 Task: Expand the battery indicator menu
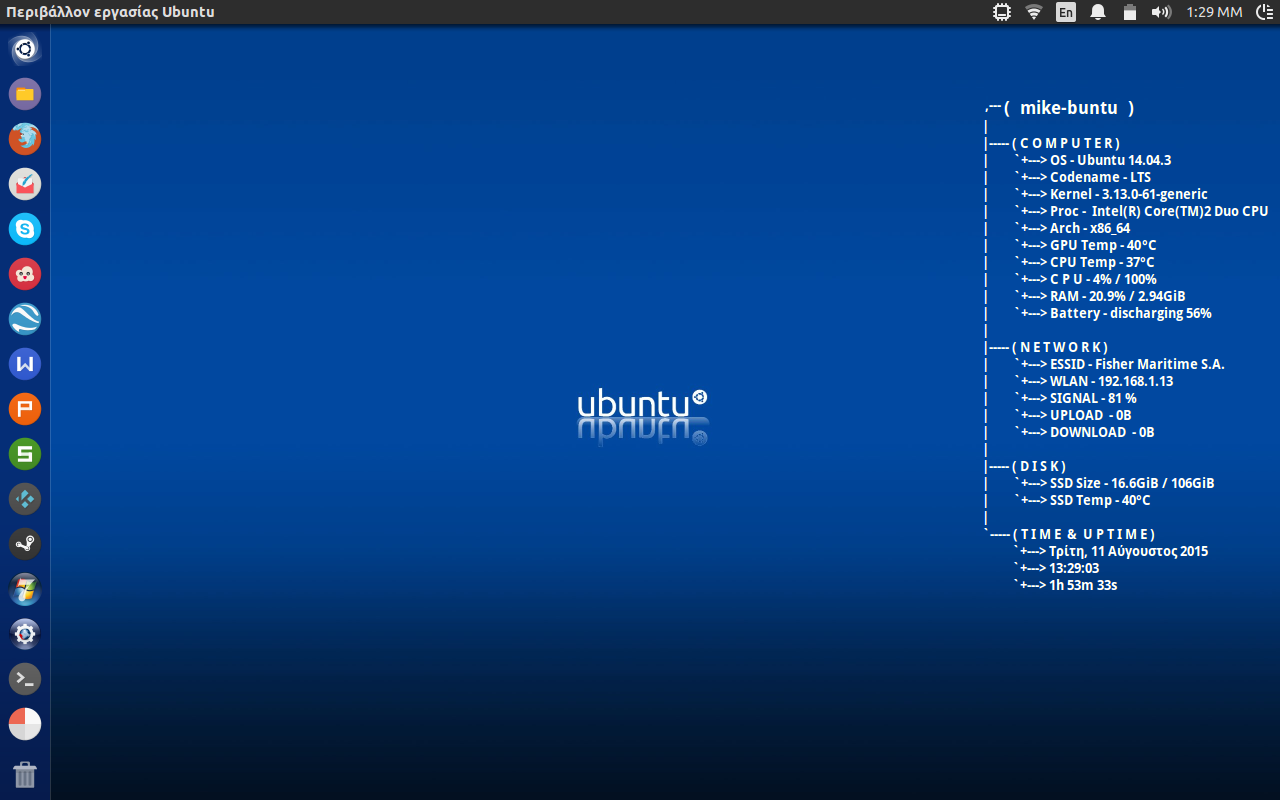click(x=1130, y=12)
